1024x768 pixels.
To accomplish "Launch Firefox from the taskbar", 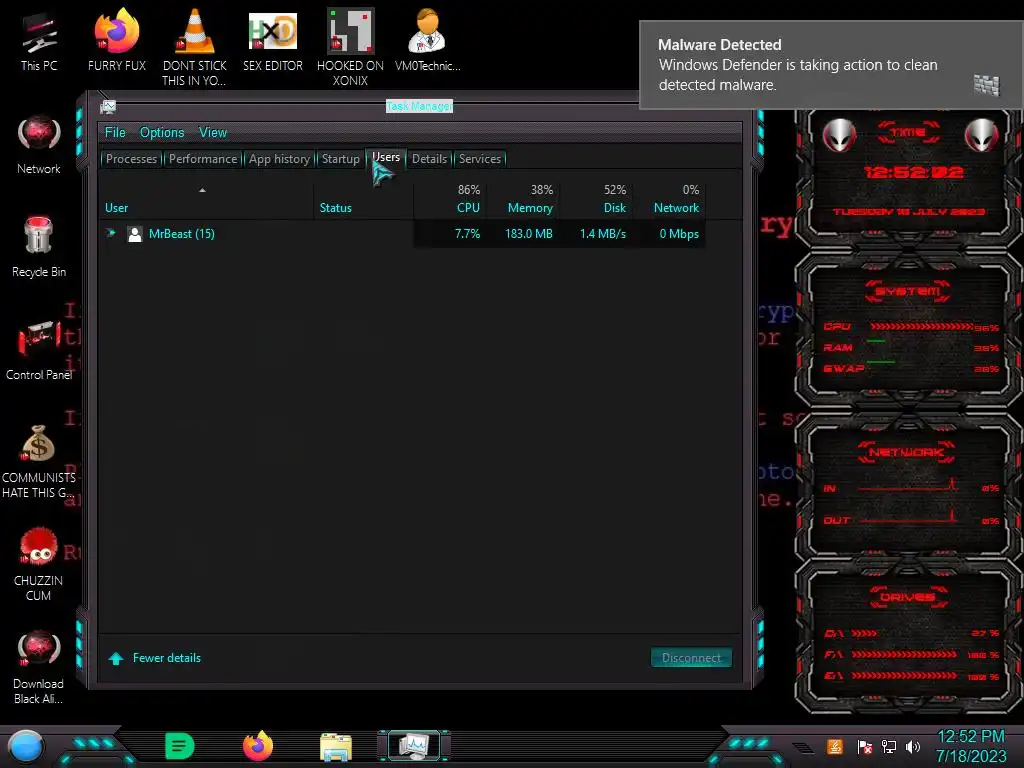I will point(258,746).
